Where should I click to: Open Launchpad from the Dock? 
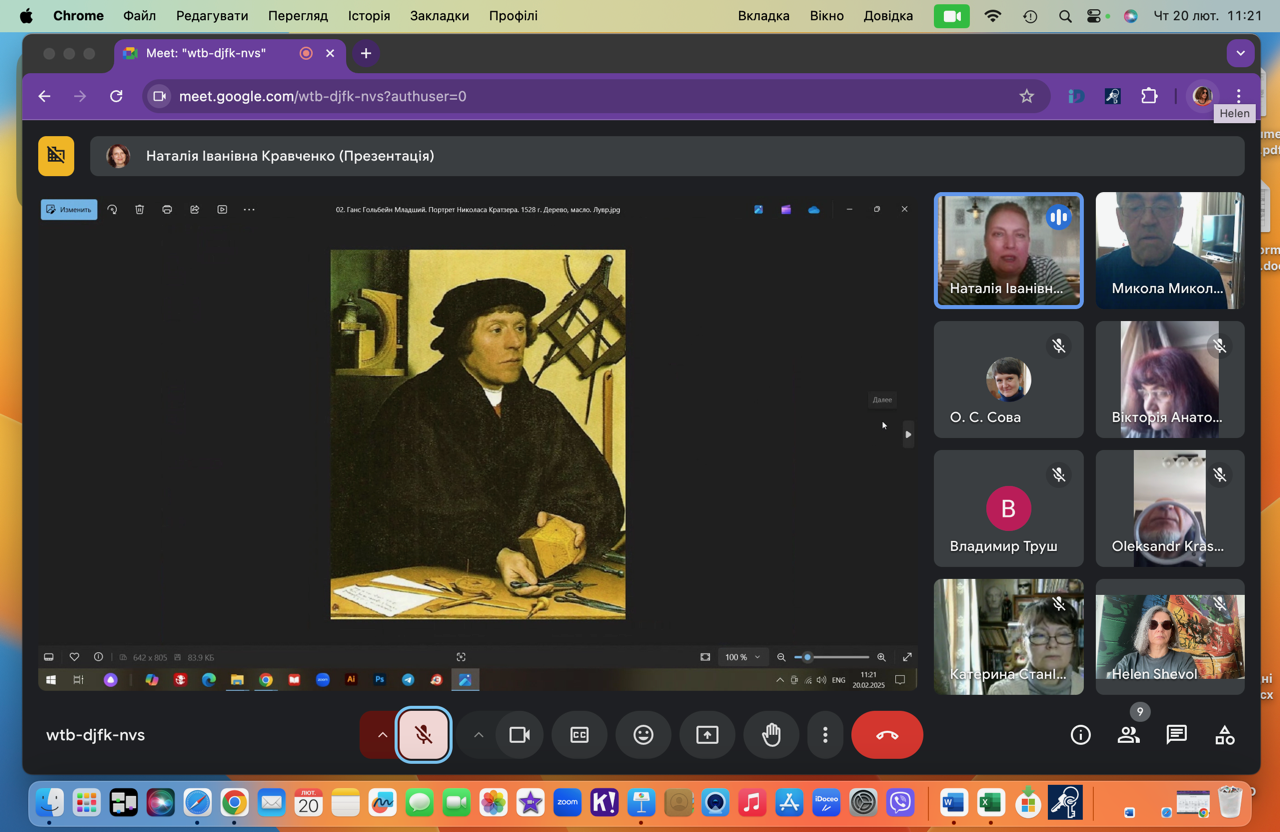click(x=86, y=802)
